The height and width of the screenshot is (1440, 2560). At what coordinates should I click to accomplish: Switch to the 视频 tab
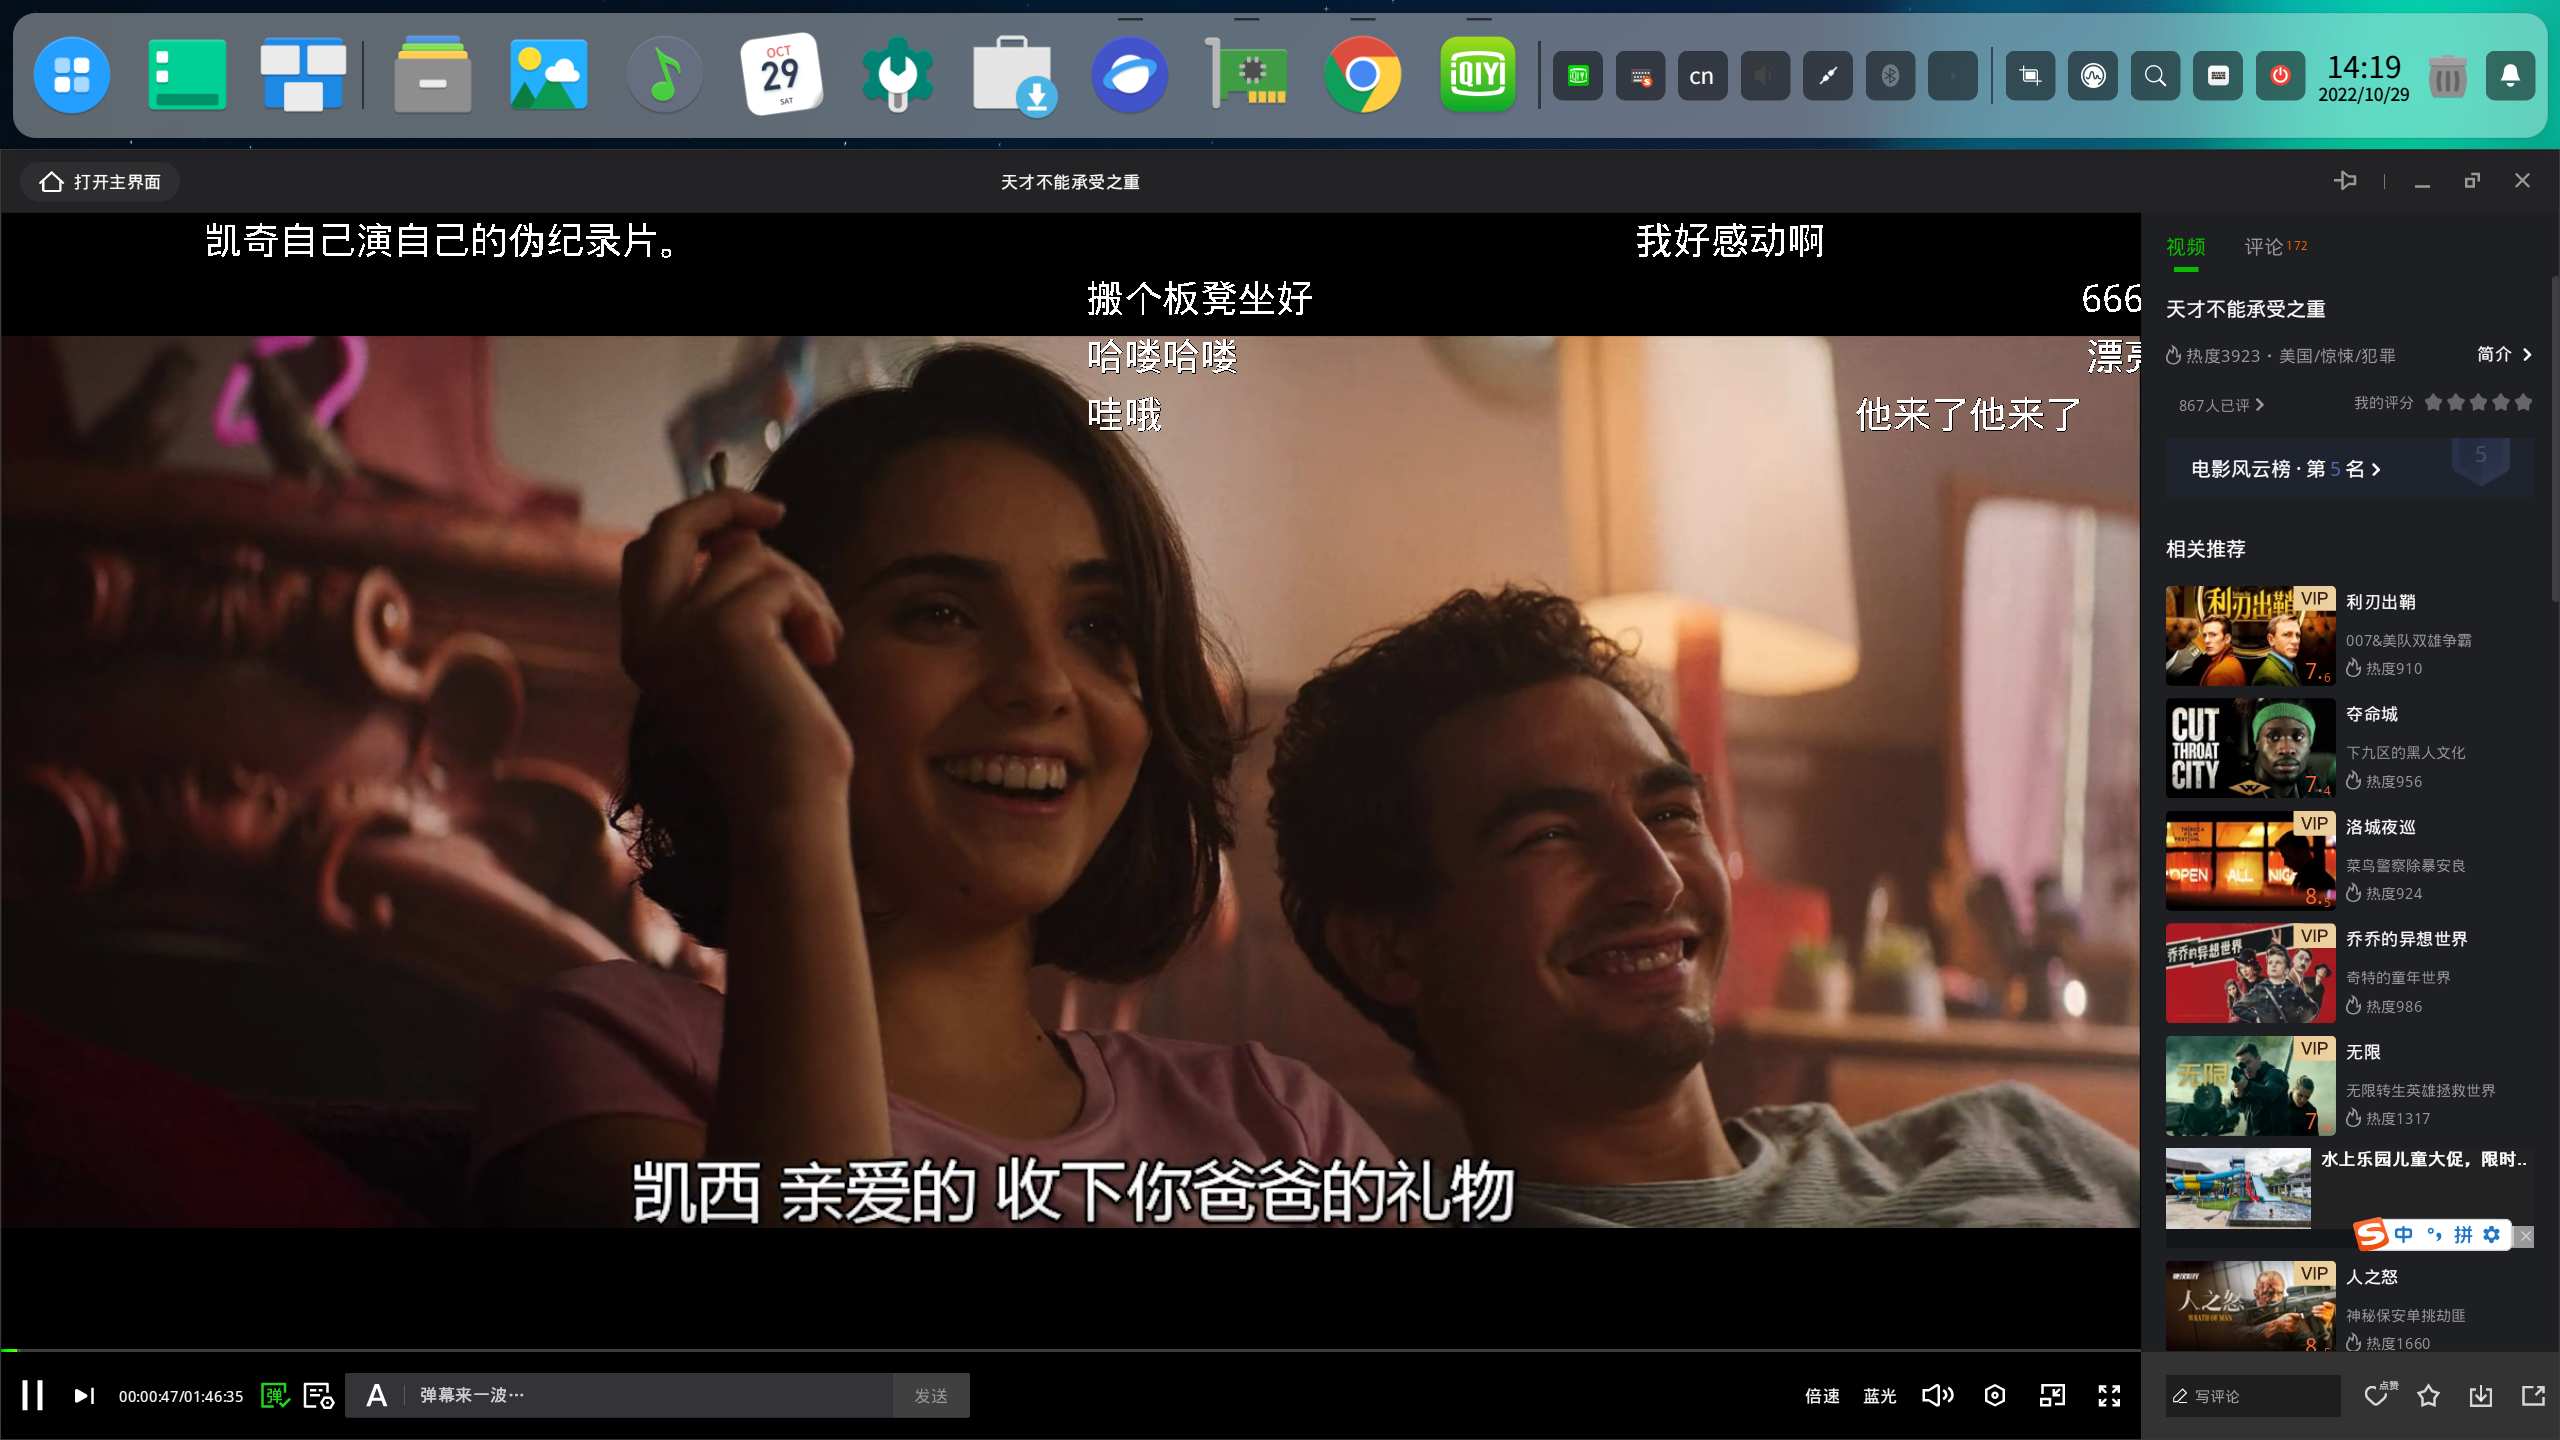2186,246
